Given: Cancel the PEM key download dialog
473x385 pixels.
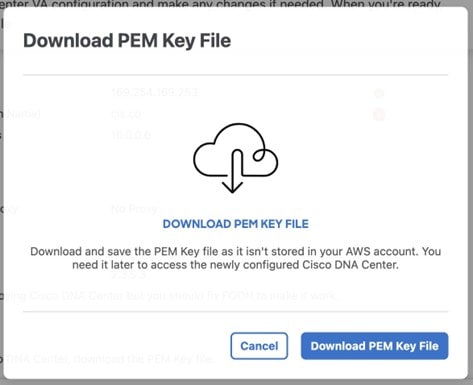Looking at the screenshot, I should 259,346.
